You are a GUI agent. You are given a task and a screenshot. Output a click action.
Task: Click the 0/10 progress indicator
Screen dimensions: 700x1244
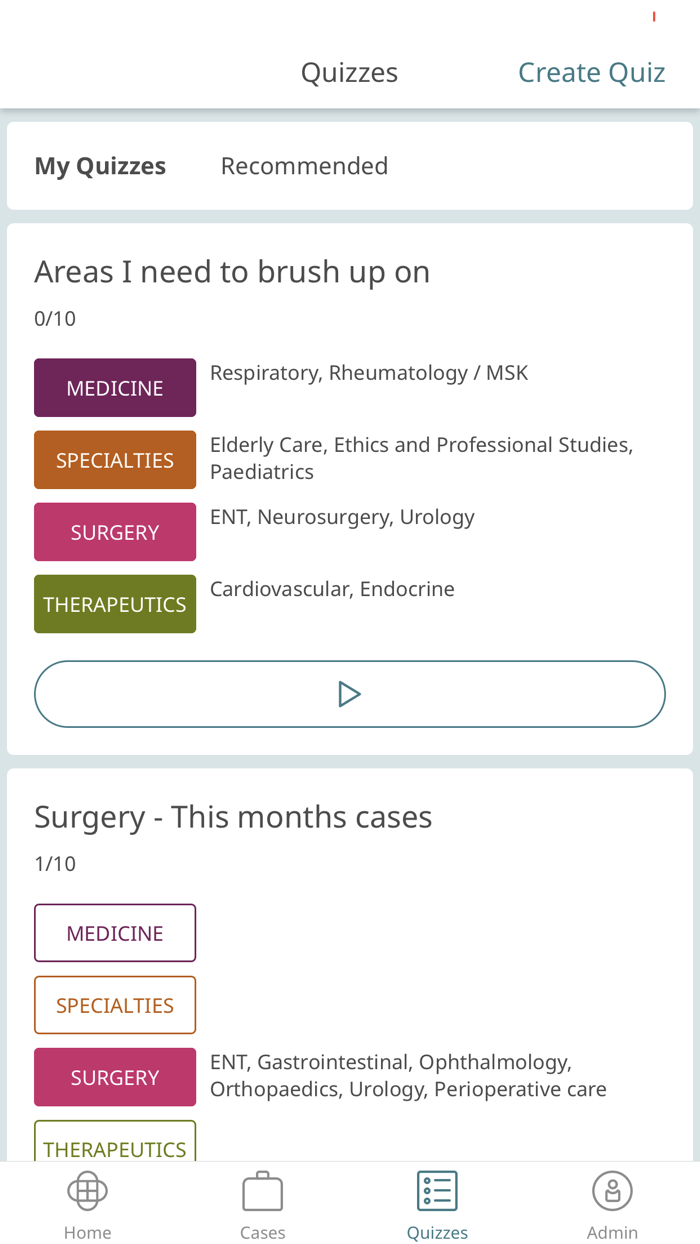tap(55, 317)
